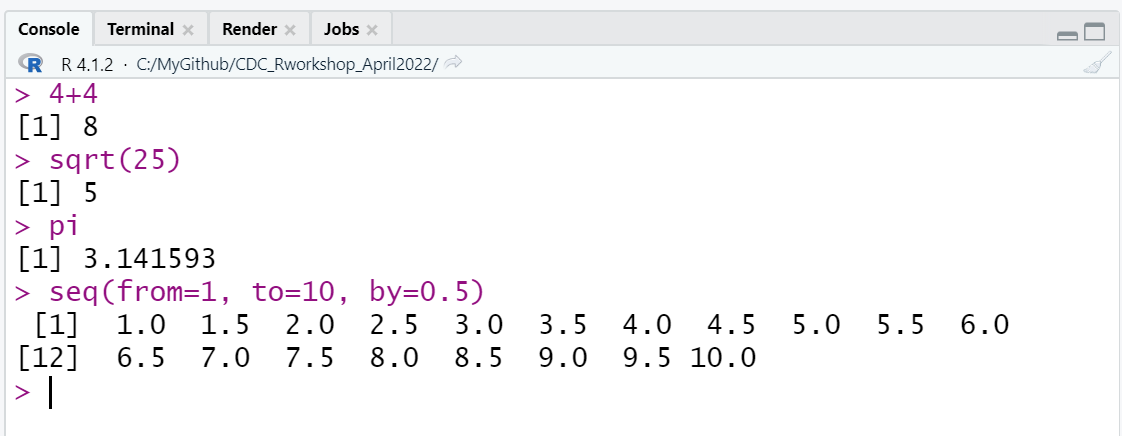Screen dimensions: 1122x436
Task: Click the sqrt(25) command line
Action: [97, 160]
